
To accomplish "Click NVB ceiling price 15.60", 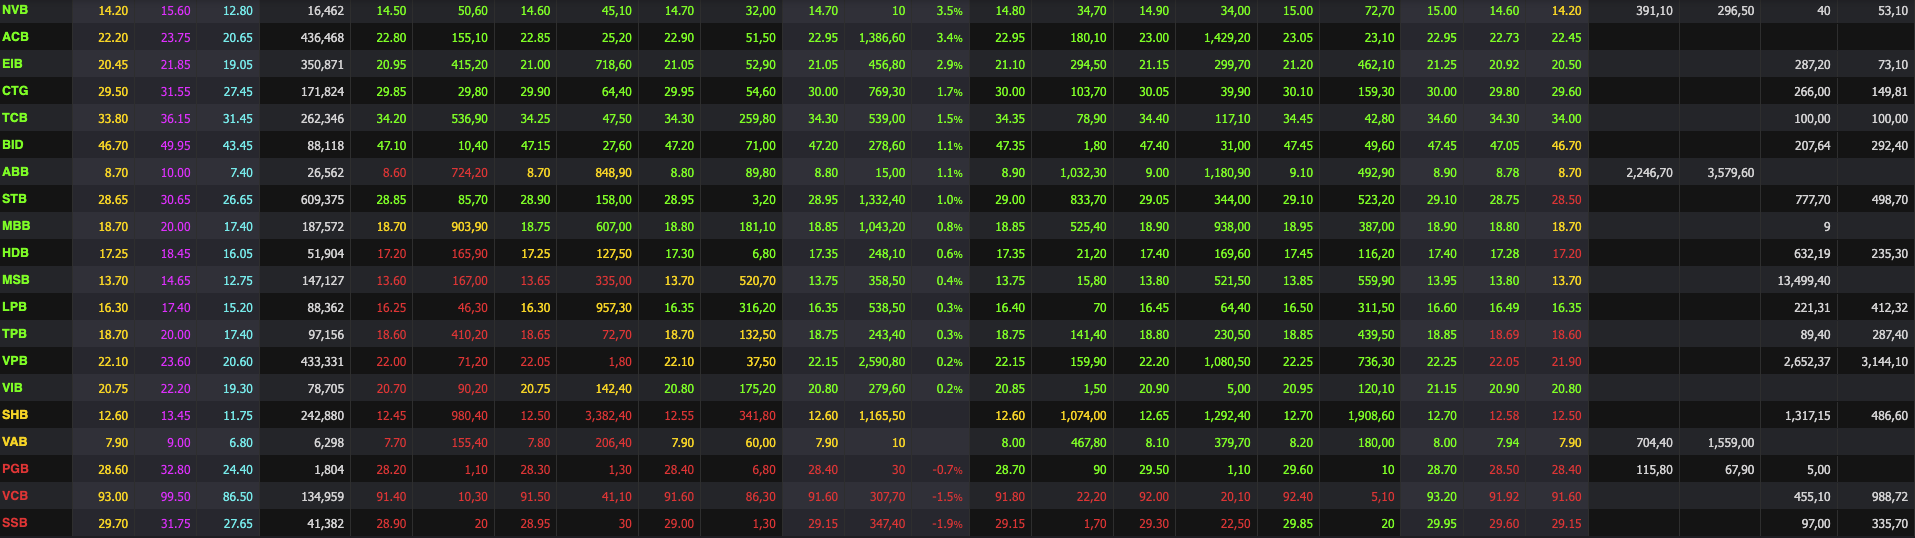I will pos(175,11).
